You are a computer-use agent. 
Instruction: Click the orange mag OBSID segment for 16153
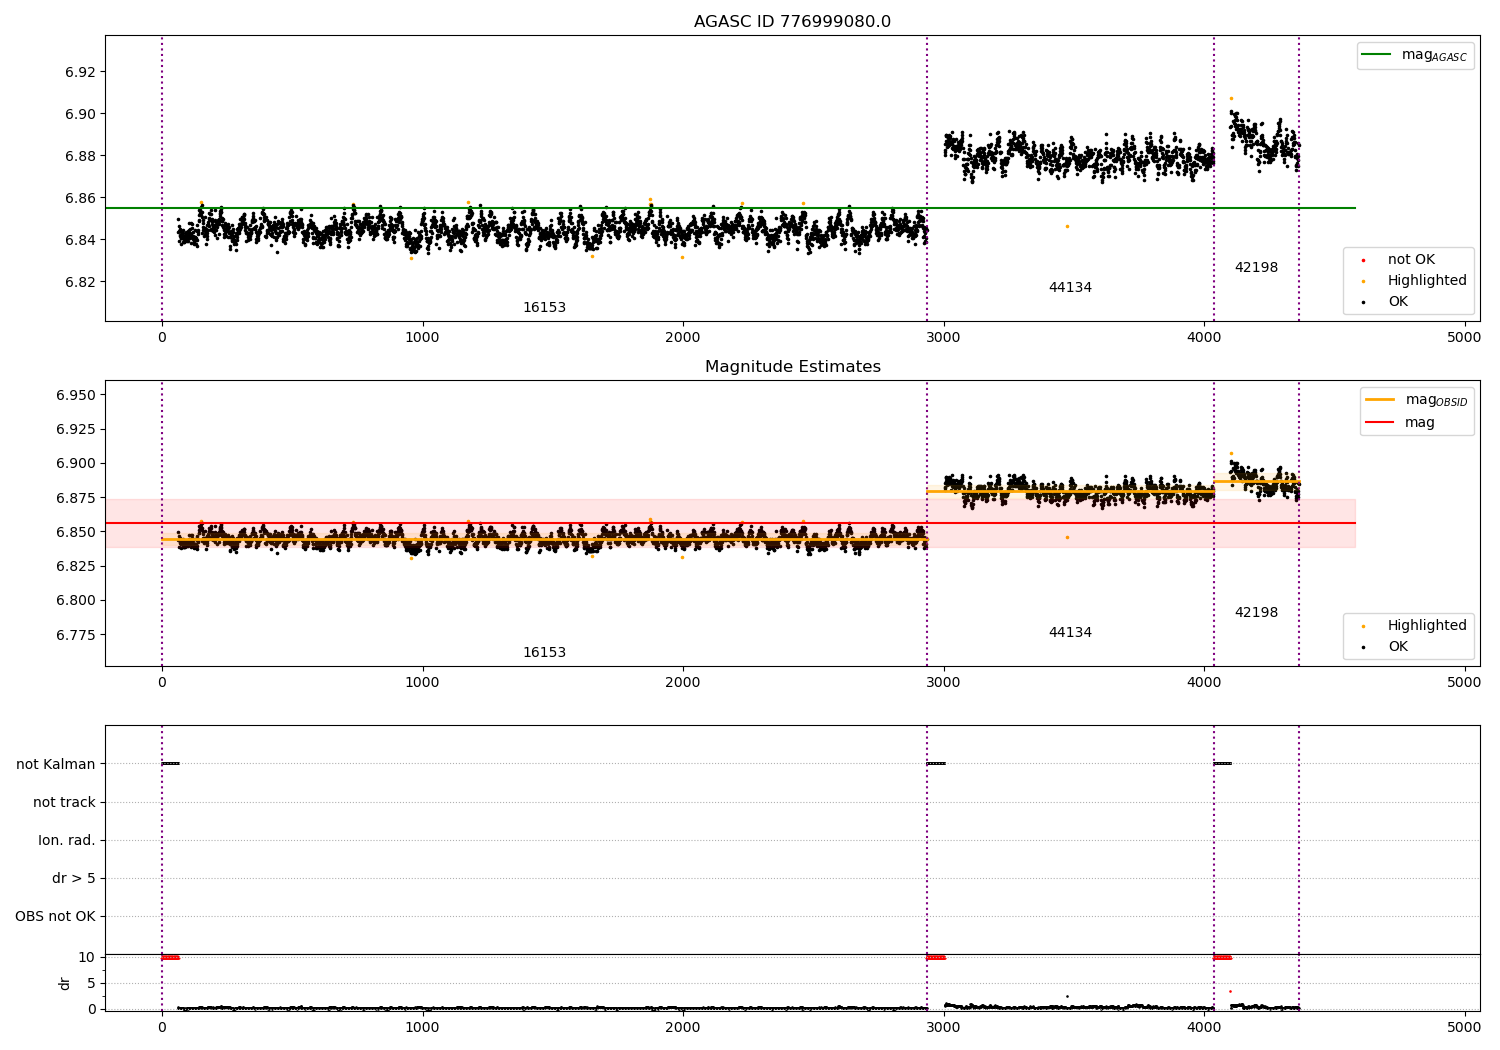tap(545, 540)
